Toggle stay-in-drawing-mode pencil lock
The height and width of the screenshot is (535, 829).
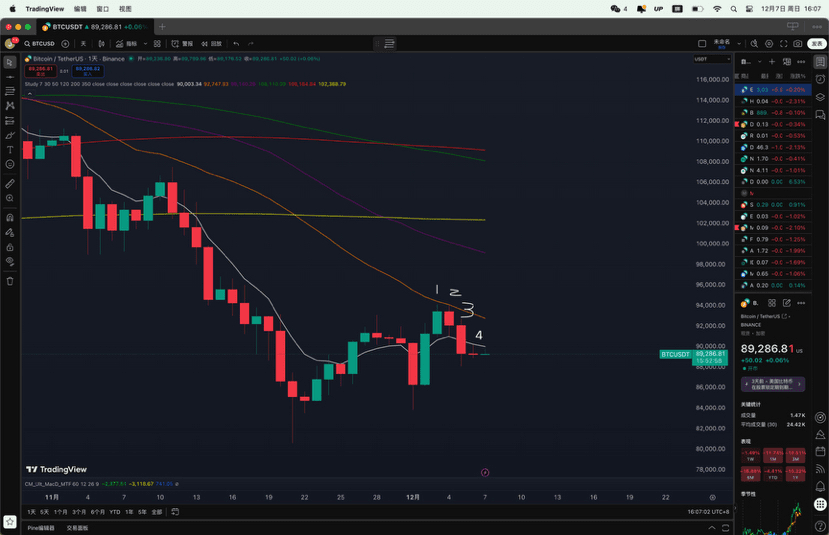(x=10, y=233)
